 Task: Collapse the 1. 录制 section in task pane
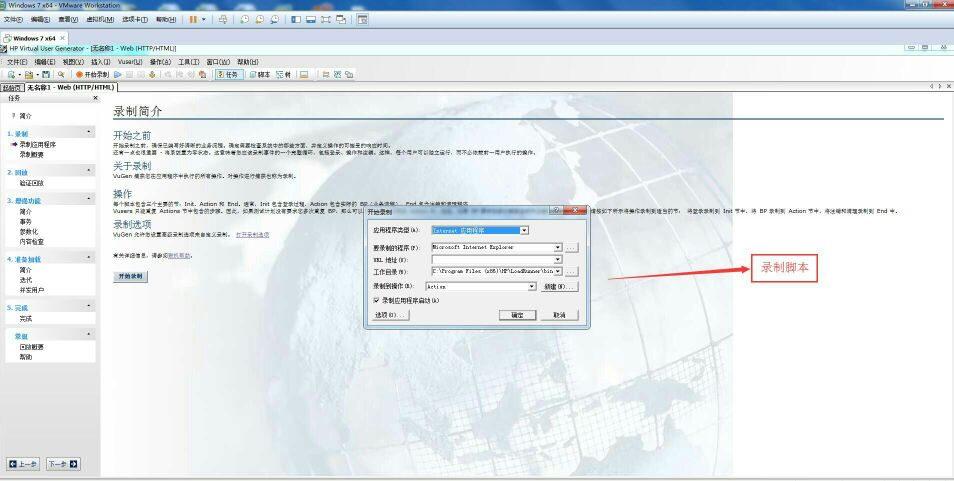coord(89,132)
